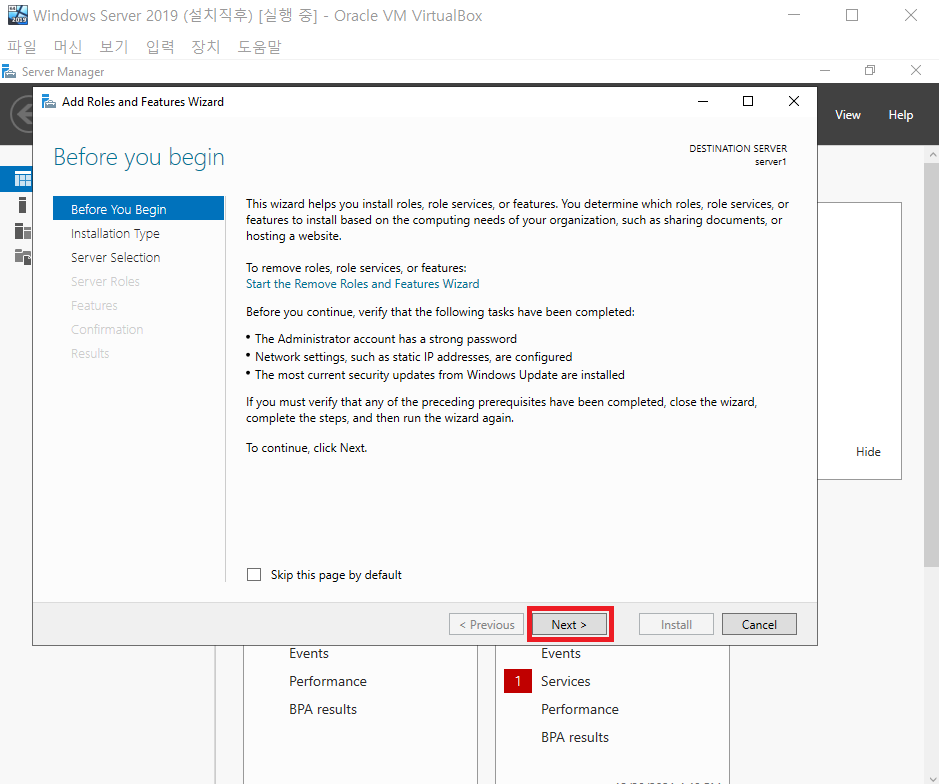Image resolution: width=939 pixels, height=784 pixels.
Task: Click File and Storage Services sidebar icon
Action: (x=23, y=256)
